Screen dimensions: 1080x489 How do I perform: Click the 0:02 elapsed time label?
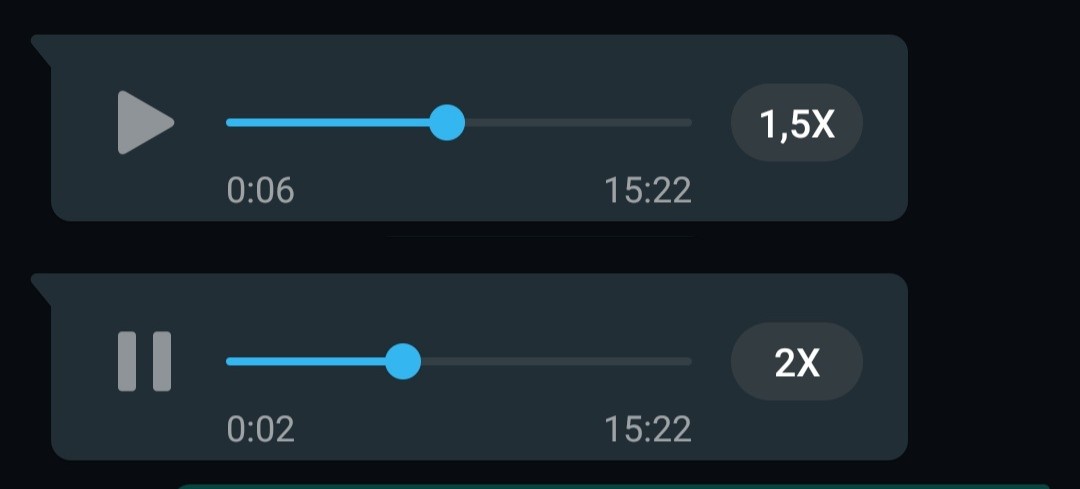[260, 430]
